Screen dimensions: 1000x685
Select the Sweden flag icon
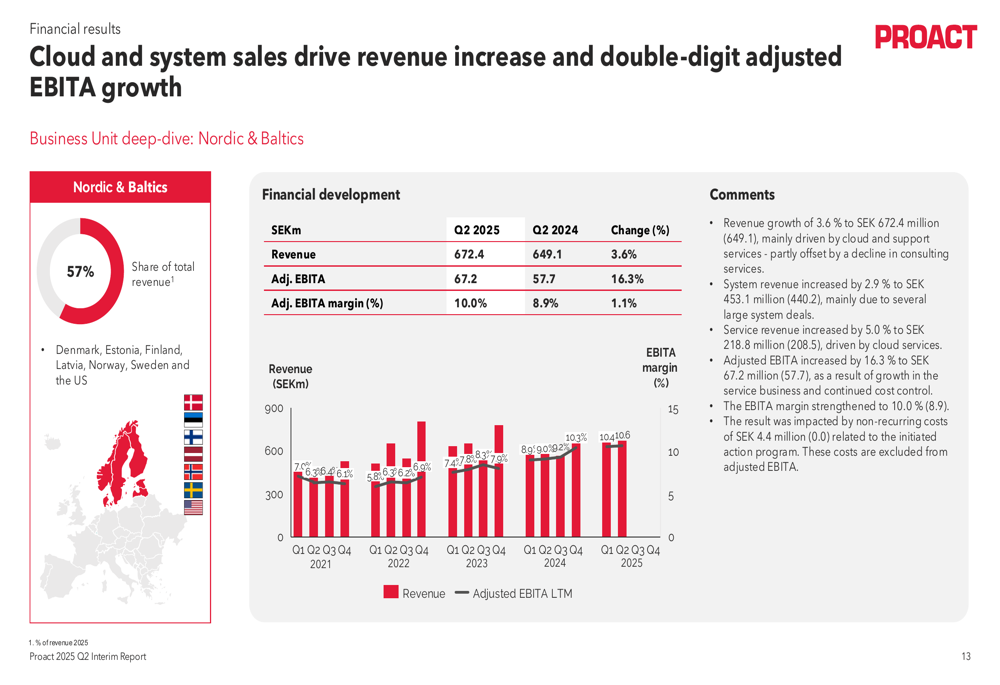pos(193,489)
